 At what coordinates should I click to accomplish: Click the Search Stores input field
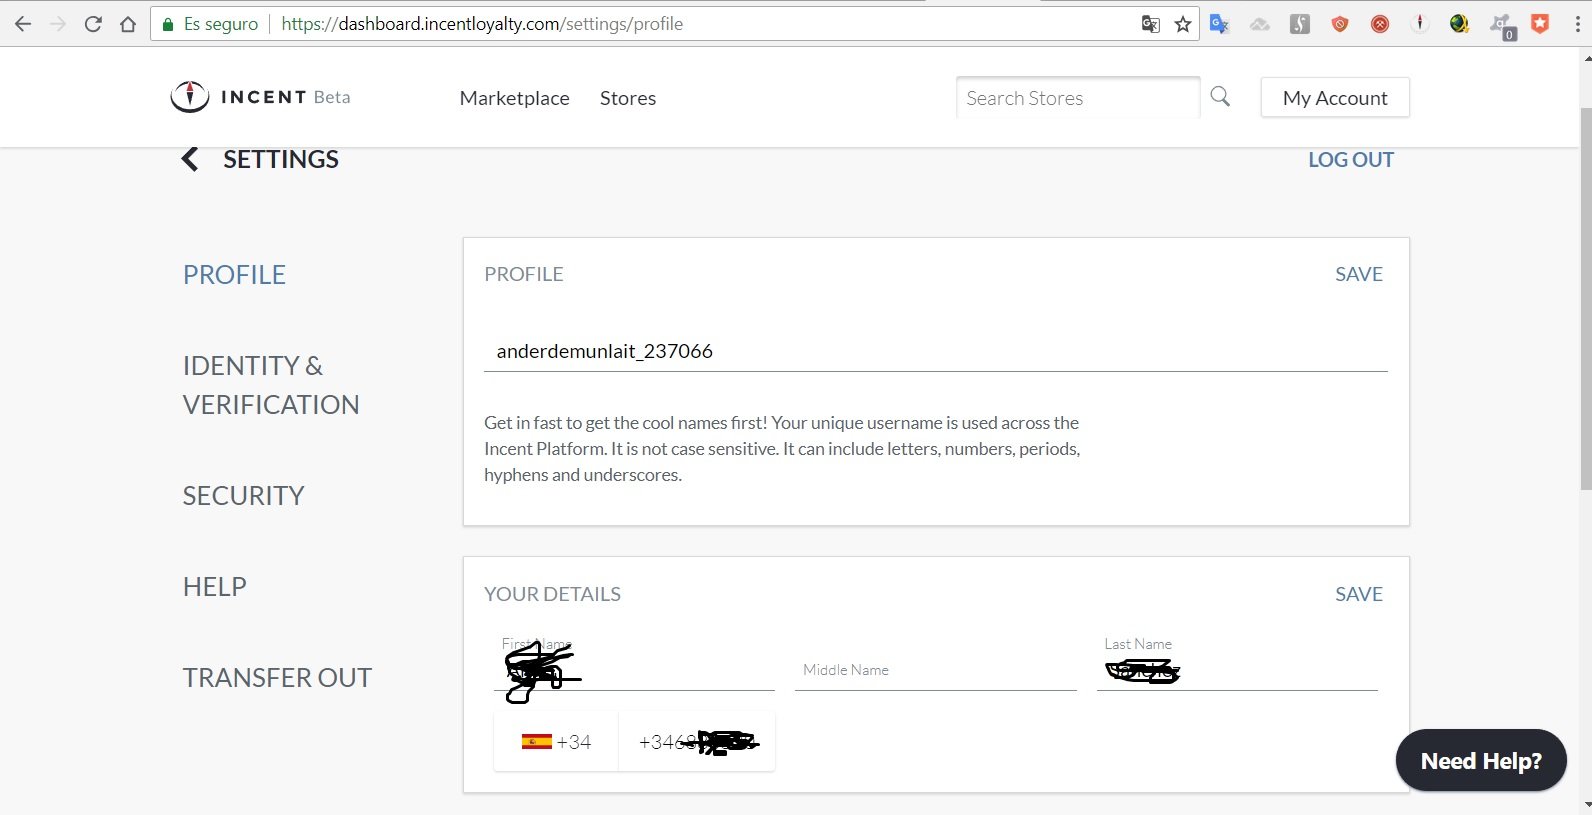tap(1077, 98)
